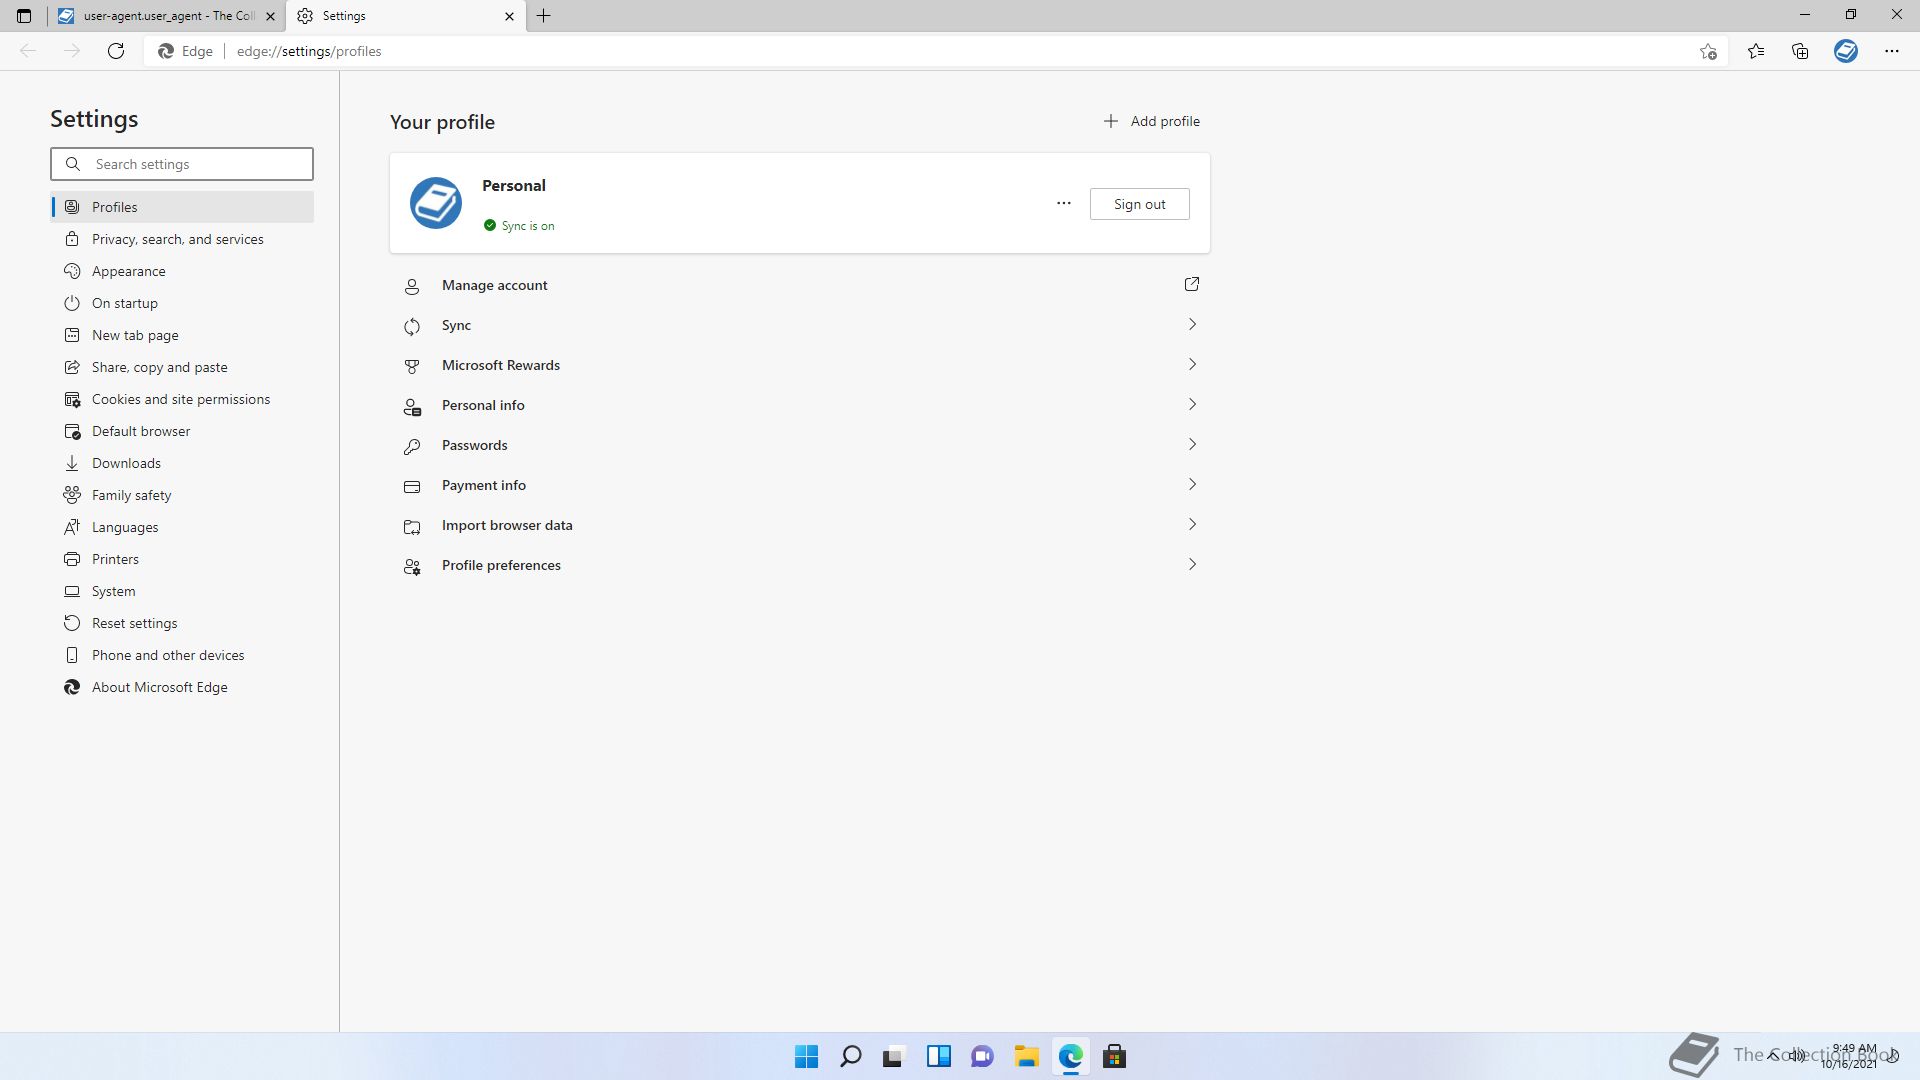Open Widgets from taskbar
The image size is (1920, 1080).
(x=938, y=1056)
